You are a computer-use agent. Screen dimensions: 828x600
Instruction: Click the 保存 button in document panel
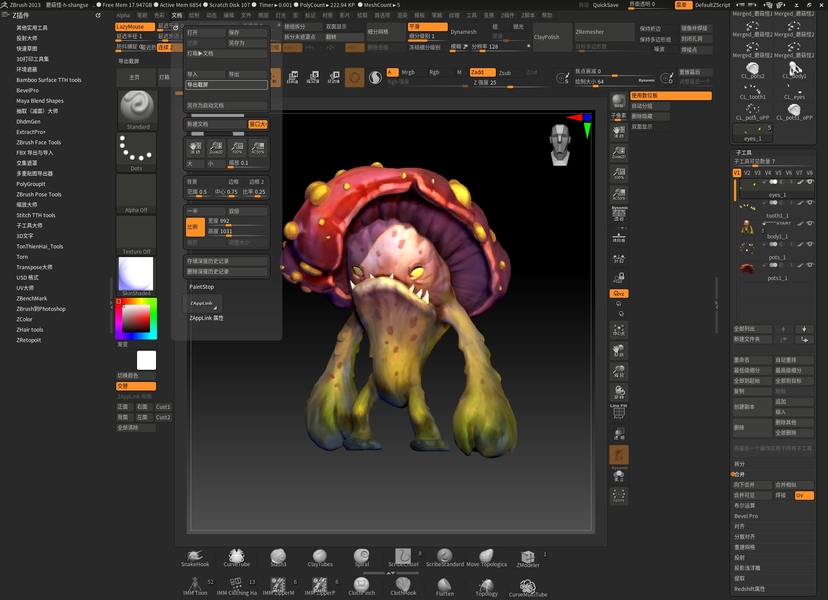click(247, 33)
